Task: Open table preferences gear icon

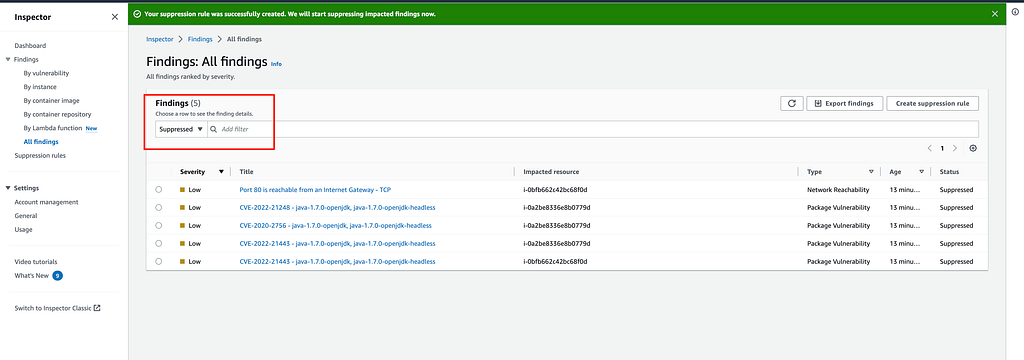Action: (973, 148)
